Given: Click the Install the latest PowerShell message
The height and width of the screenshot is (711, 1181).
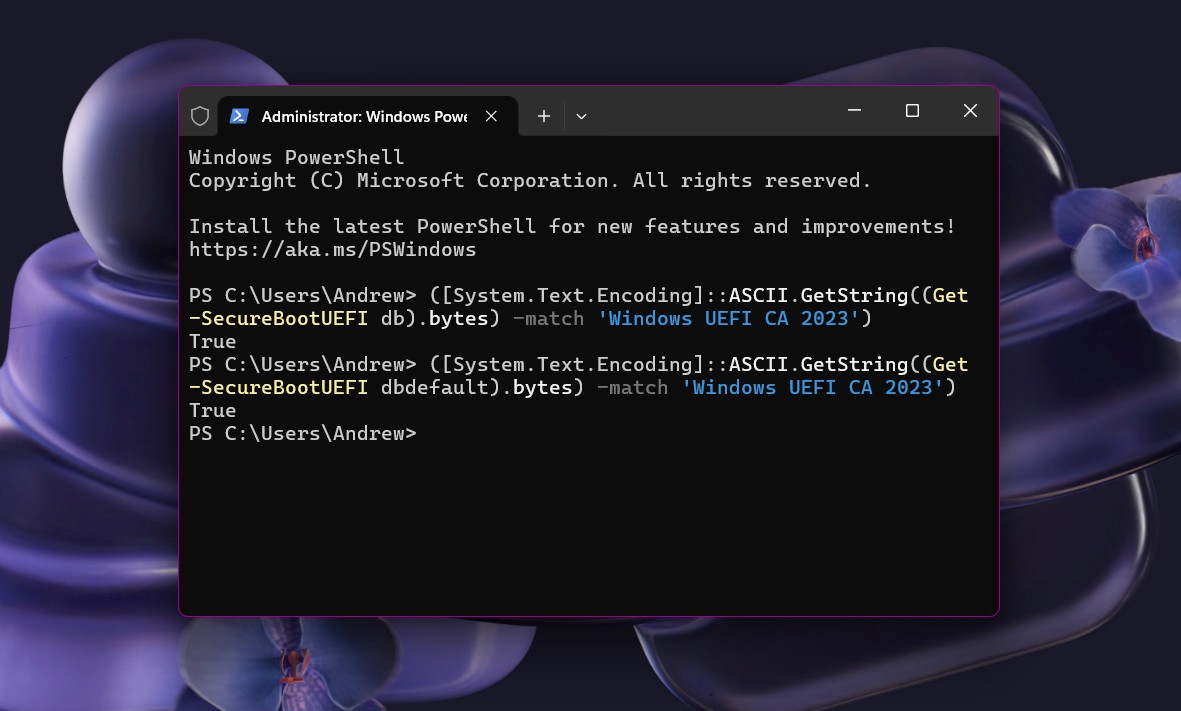Looking at the screenshot, I should (570, 226).
